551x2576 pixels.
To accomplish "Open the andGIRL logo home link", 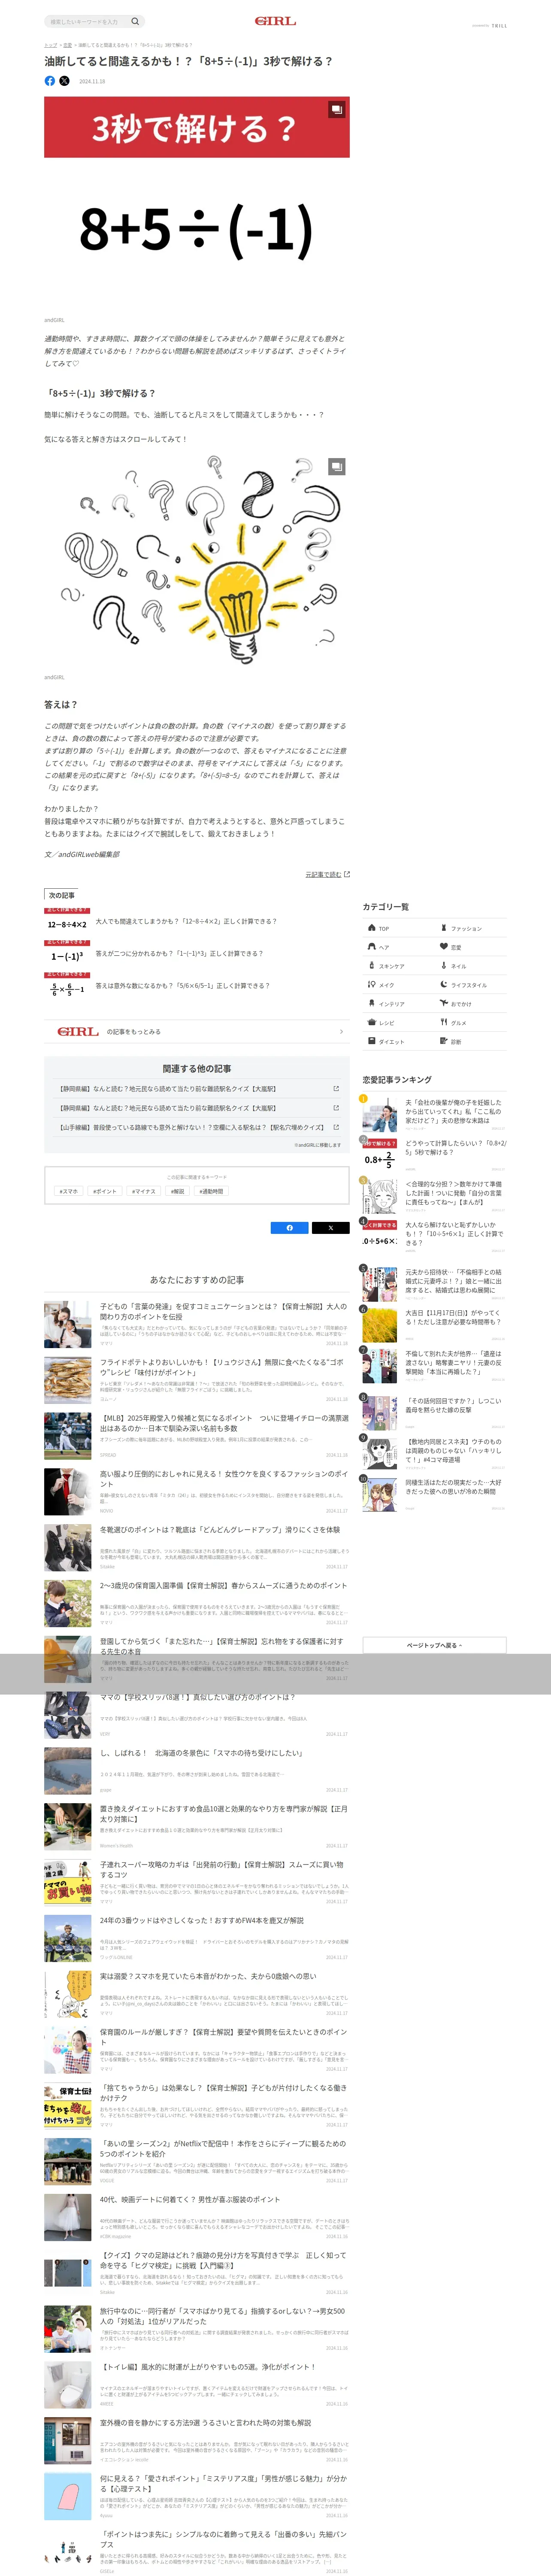I will (x=275, y=21).
